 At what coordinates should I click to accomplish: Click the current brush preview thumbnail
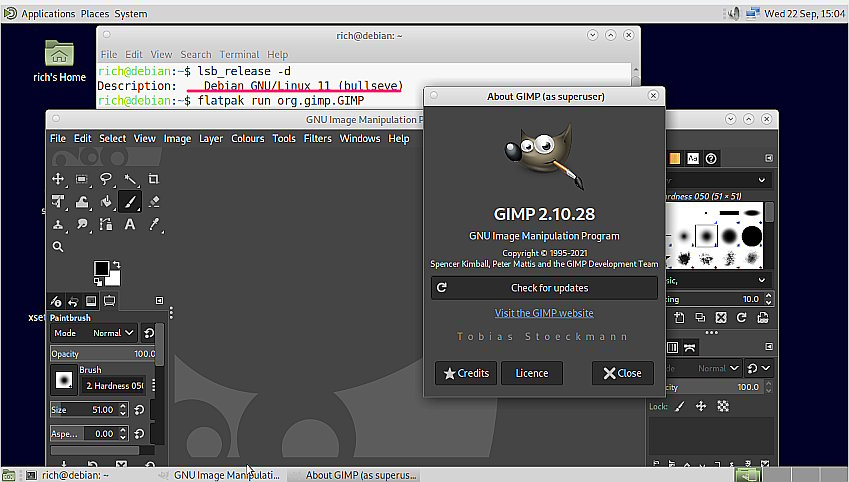64,380
